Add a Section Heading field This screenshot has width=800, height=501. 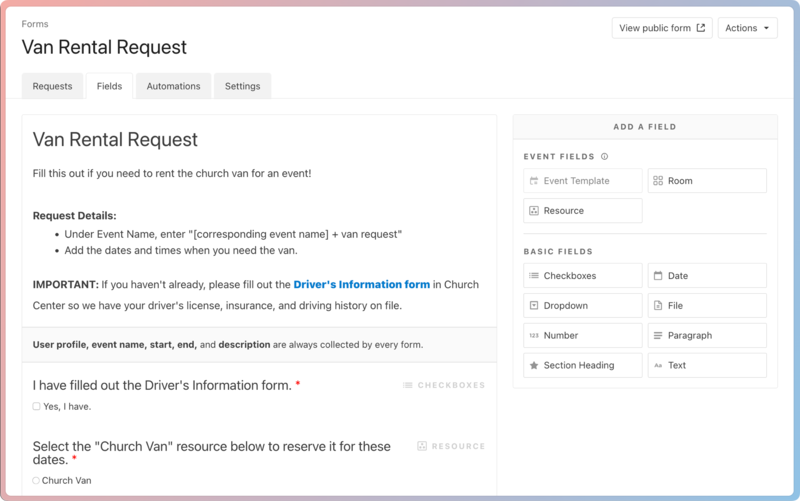click(x=583, y=365)
